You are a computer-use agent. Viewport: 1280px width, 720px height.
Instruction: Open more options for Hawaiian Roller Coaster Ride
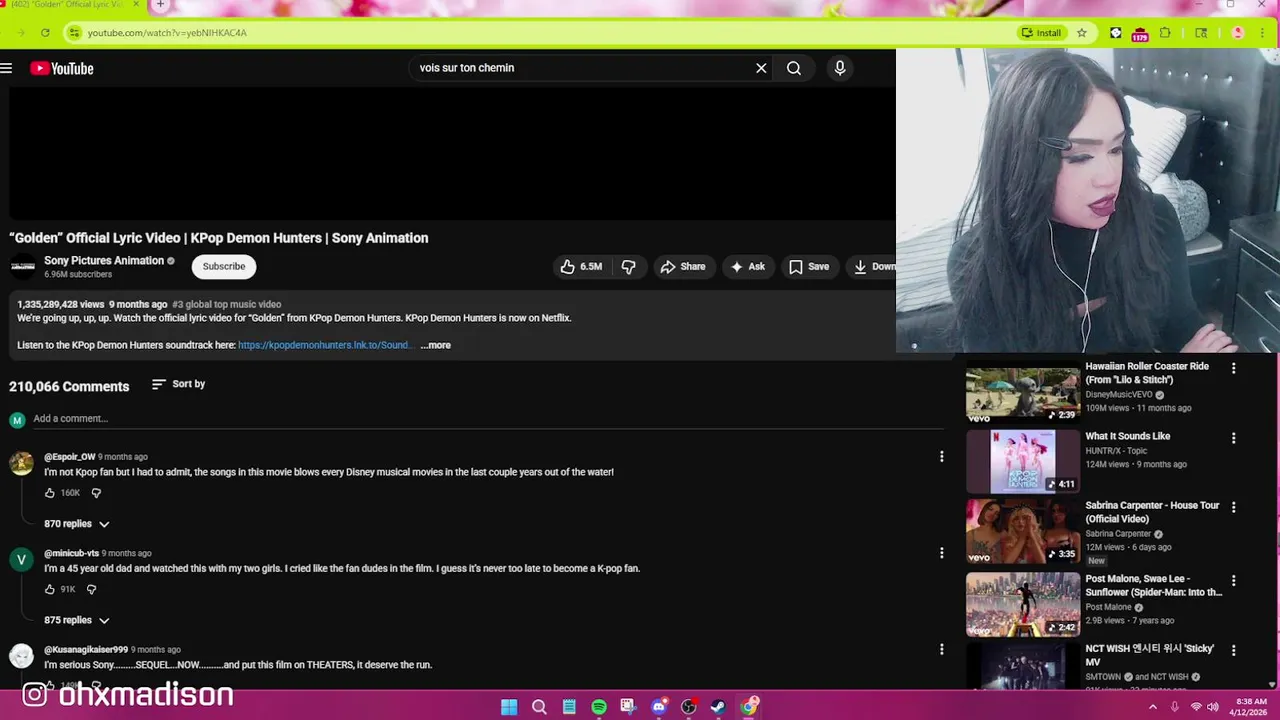pos(1233,368)
